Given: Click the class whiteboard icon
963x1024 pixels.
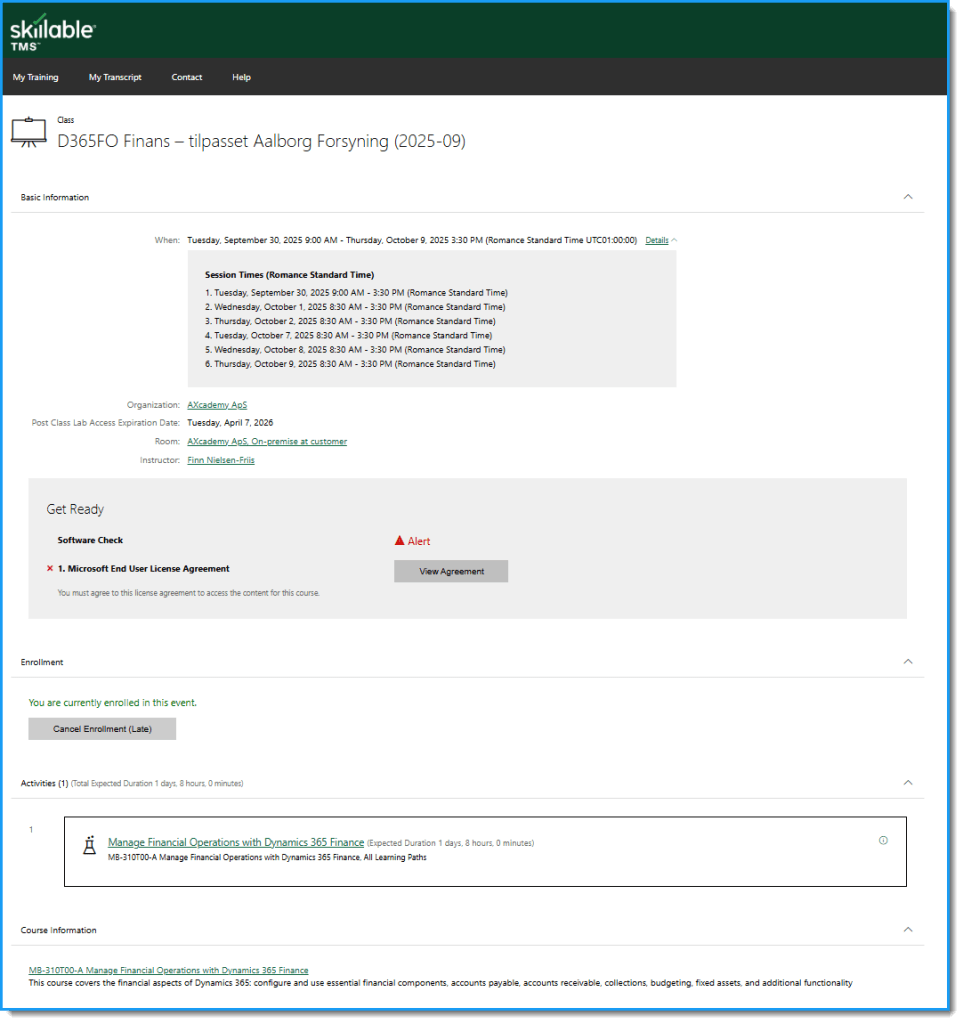Looking at the screenshot, I should [28, 132].
